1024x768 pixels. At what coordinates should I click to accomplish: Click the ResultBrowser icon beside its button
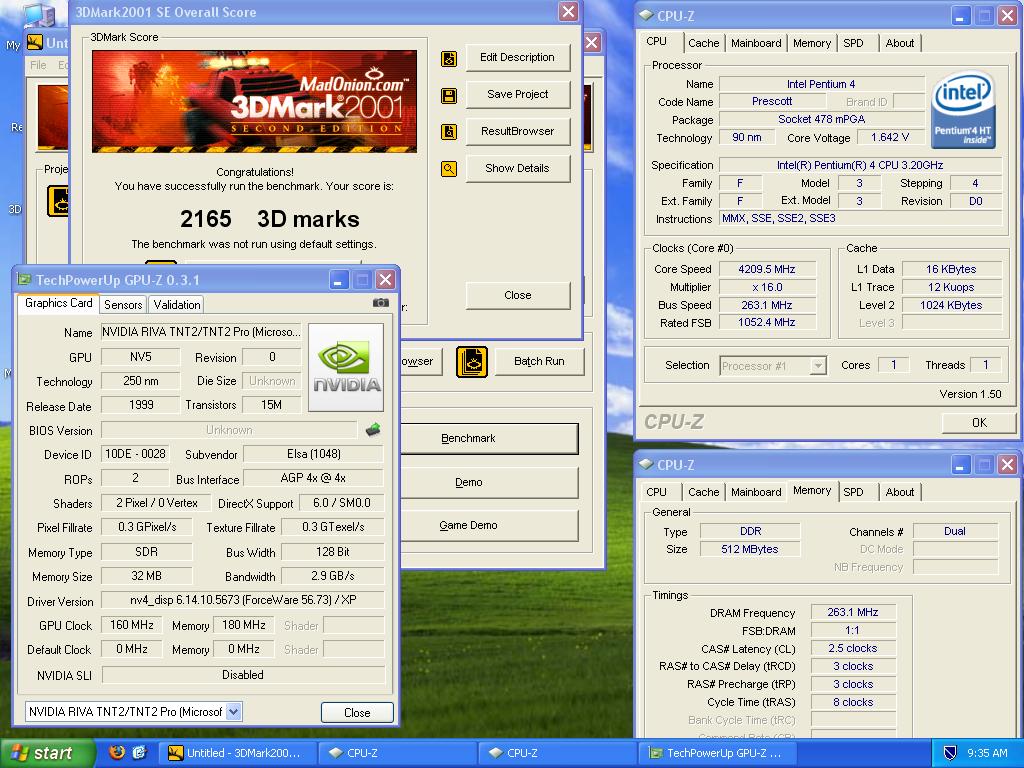tap(449, 132)
